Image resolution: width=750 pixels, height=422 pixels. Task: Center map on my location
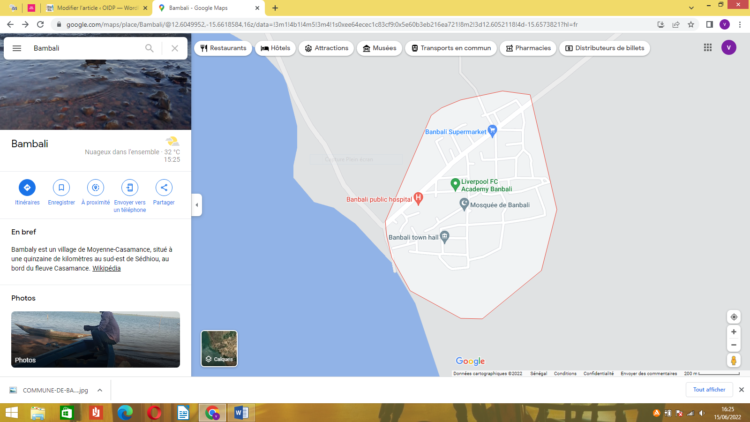[733, 317]
